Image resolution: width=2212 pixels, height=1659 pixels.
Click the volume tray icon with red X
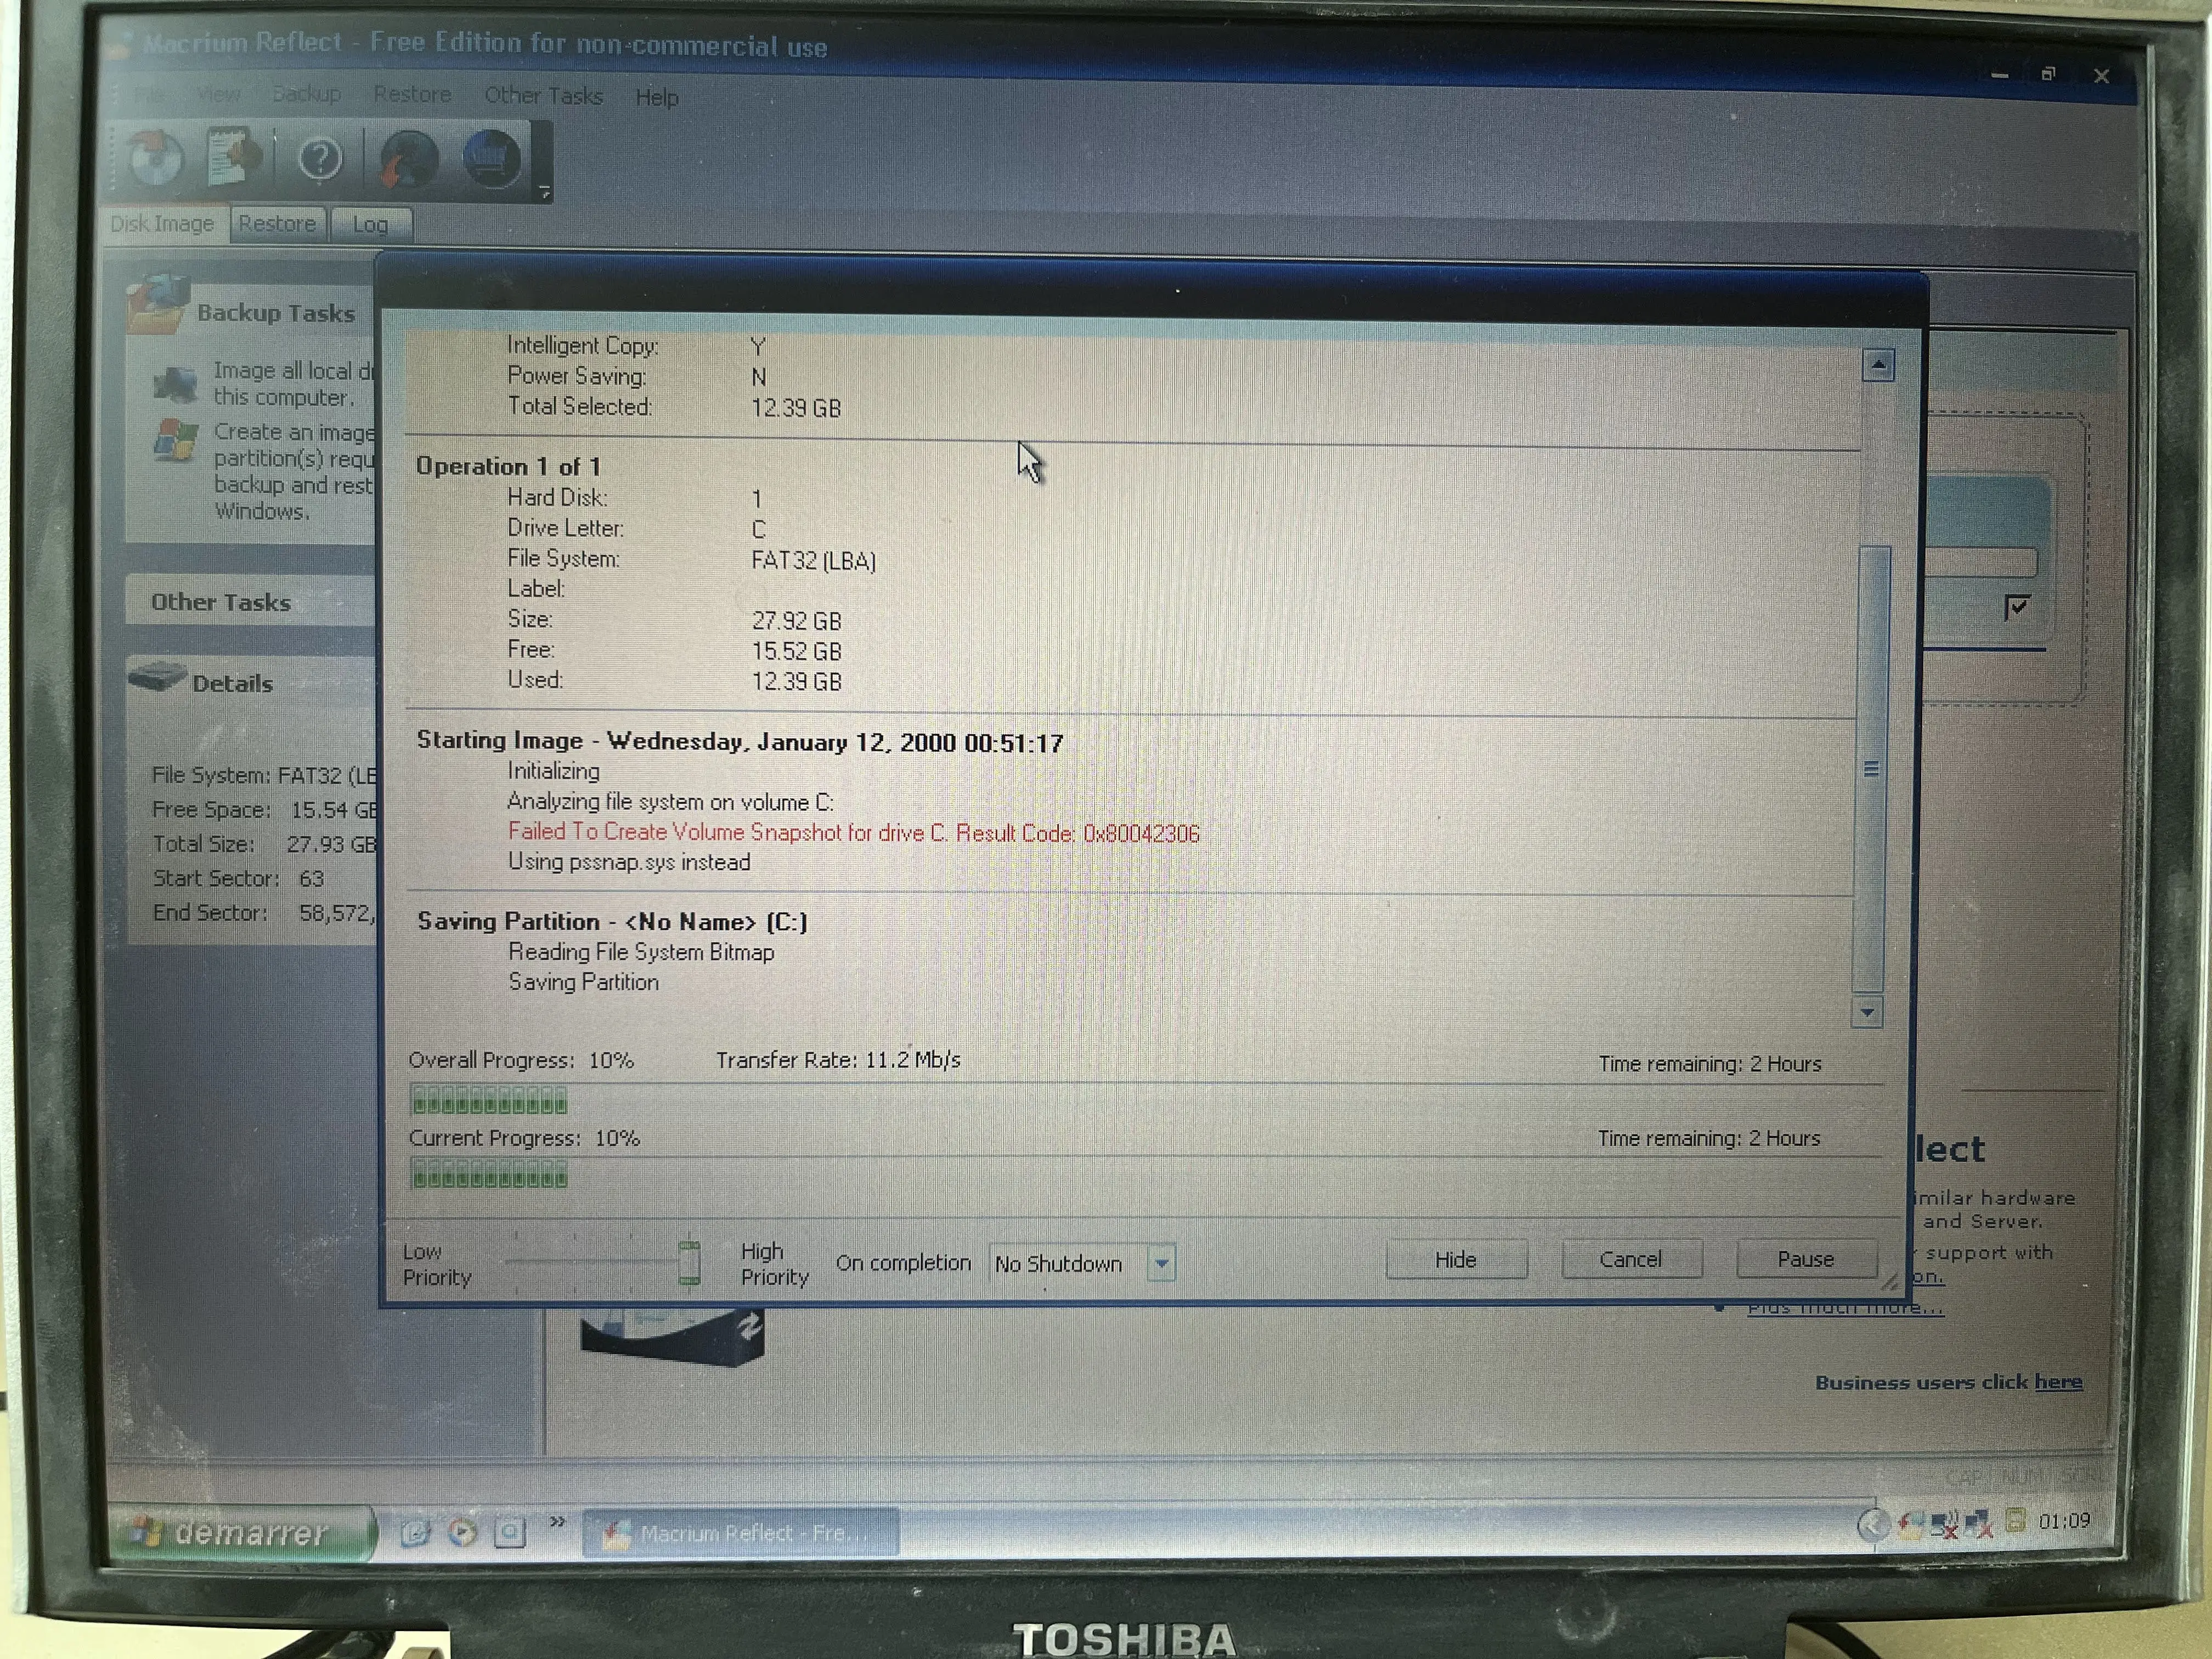click(x=1944, y=1524)
